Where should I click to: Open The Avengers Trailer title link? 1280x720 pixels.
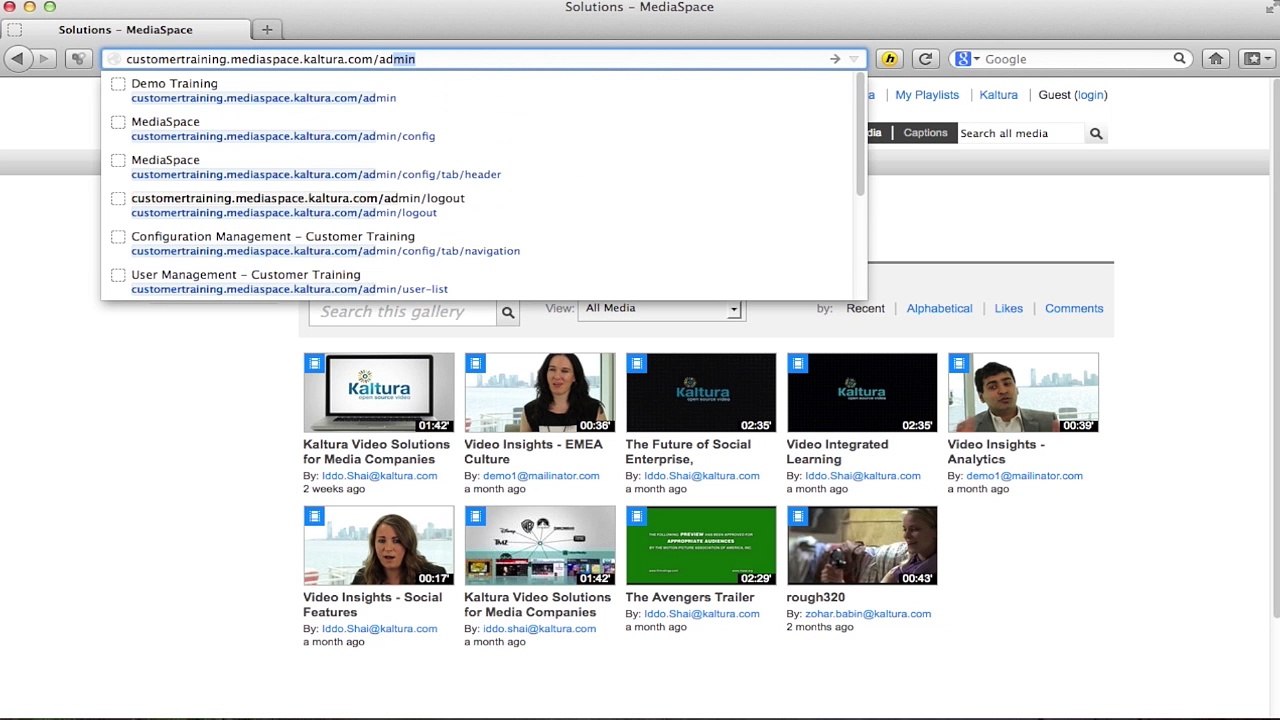click(x=690, y=597)
